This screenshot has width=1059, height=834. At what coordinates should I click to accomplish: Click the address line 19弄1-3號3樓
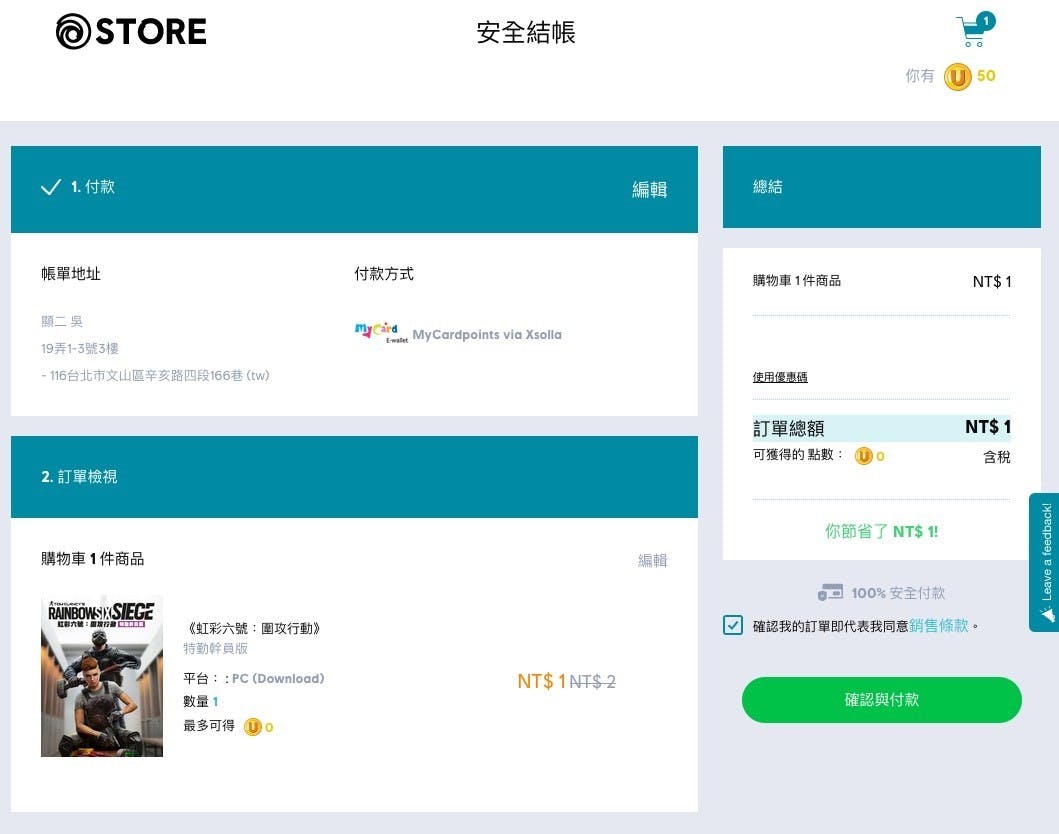pyautogui.click(x=80, y=348)
